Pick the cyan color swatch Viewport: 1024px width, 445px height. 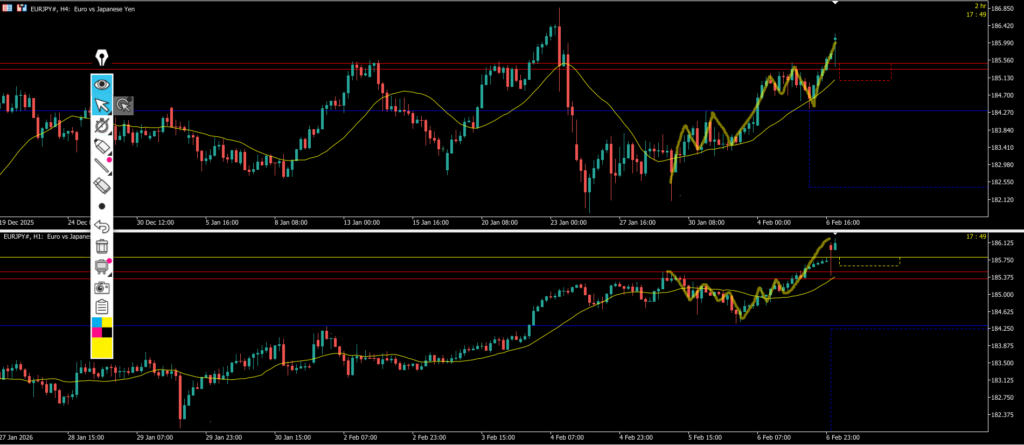point(96,324)
